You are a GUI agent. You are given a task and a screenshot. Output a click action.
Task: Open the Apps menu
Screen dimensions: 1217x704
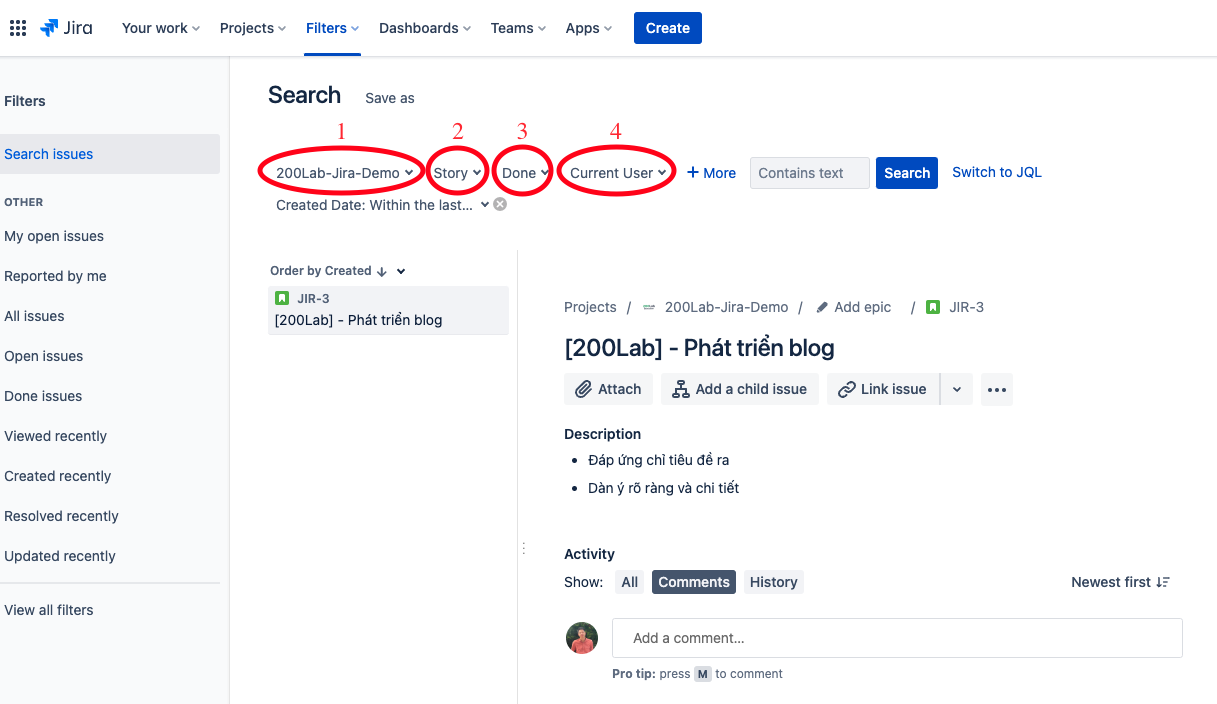(x=589, y=28)
